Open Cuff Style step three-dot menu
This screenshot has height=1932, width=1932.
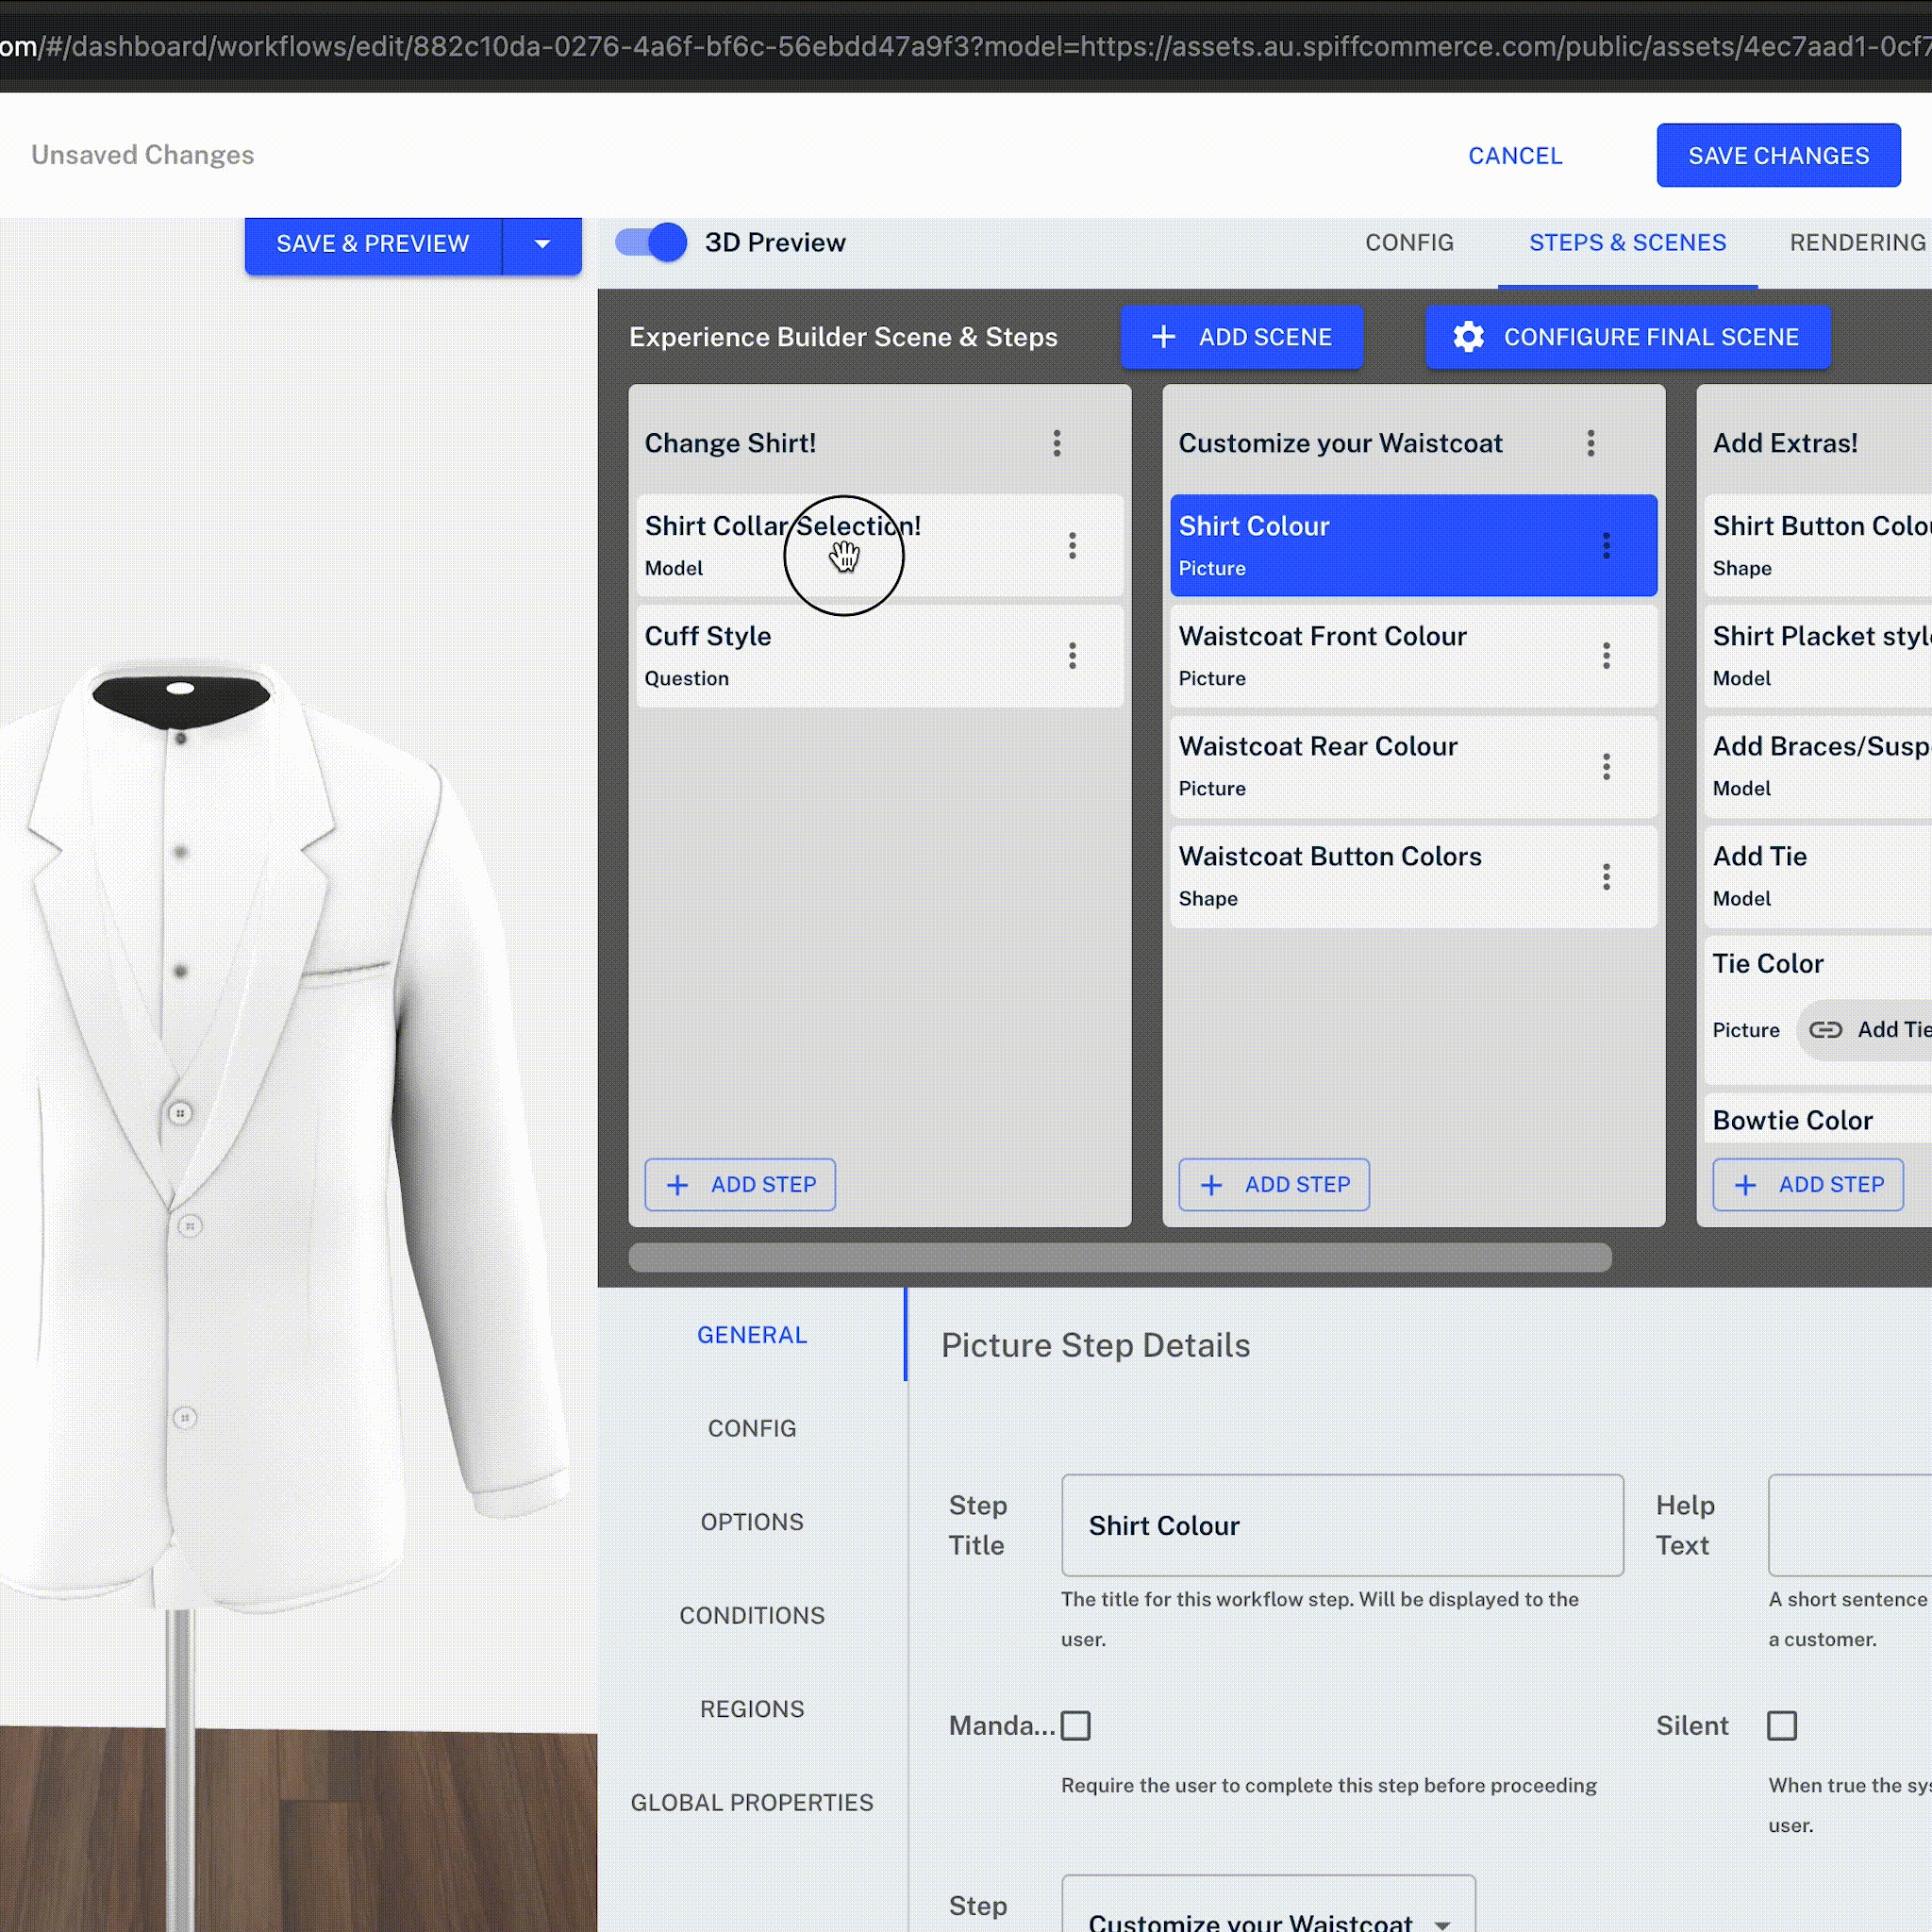[x=1072, y=656]
